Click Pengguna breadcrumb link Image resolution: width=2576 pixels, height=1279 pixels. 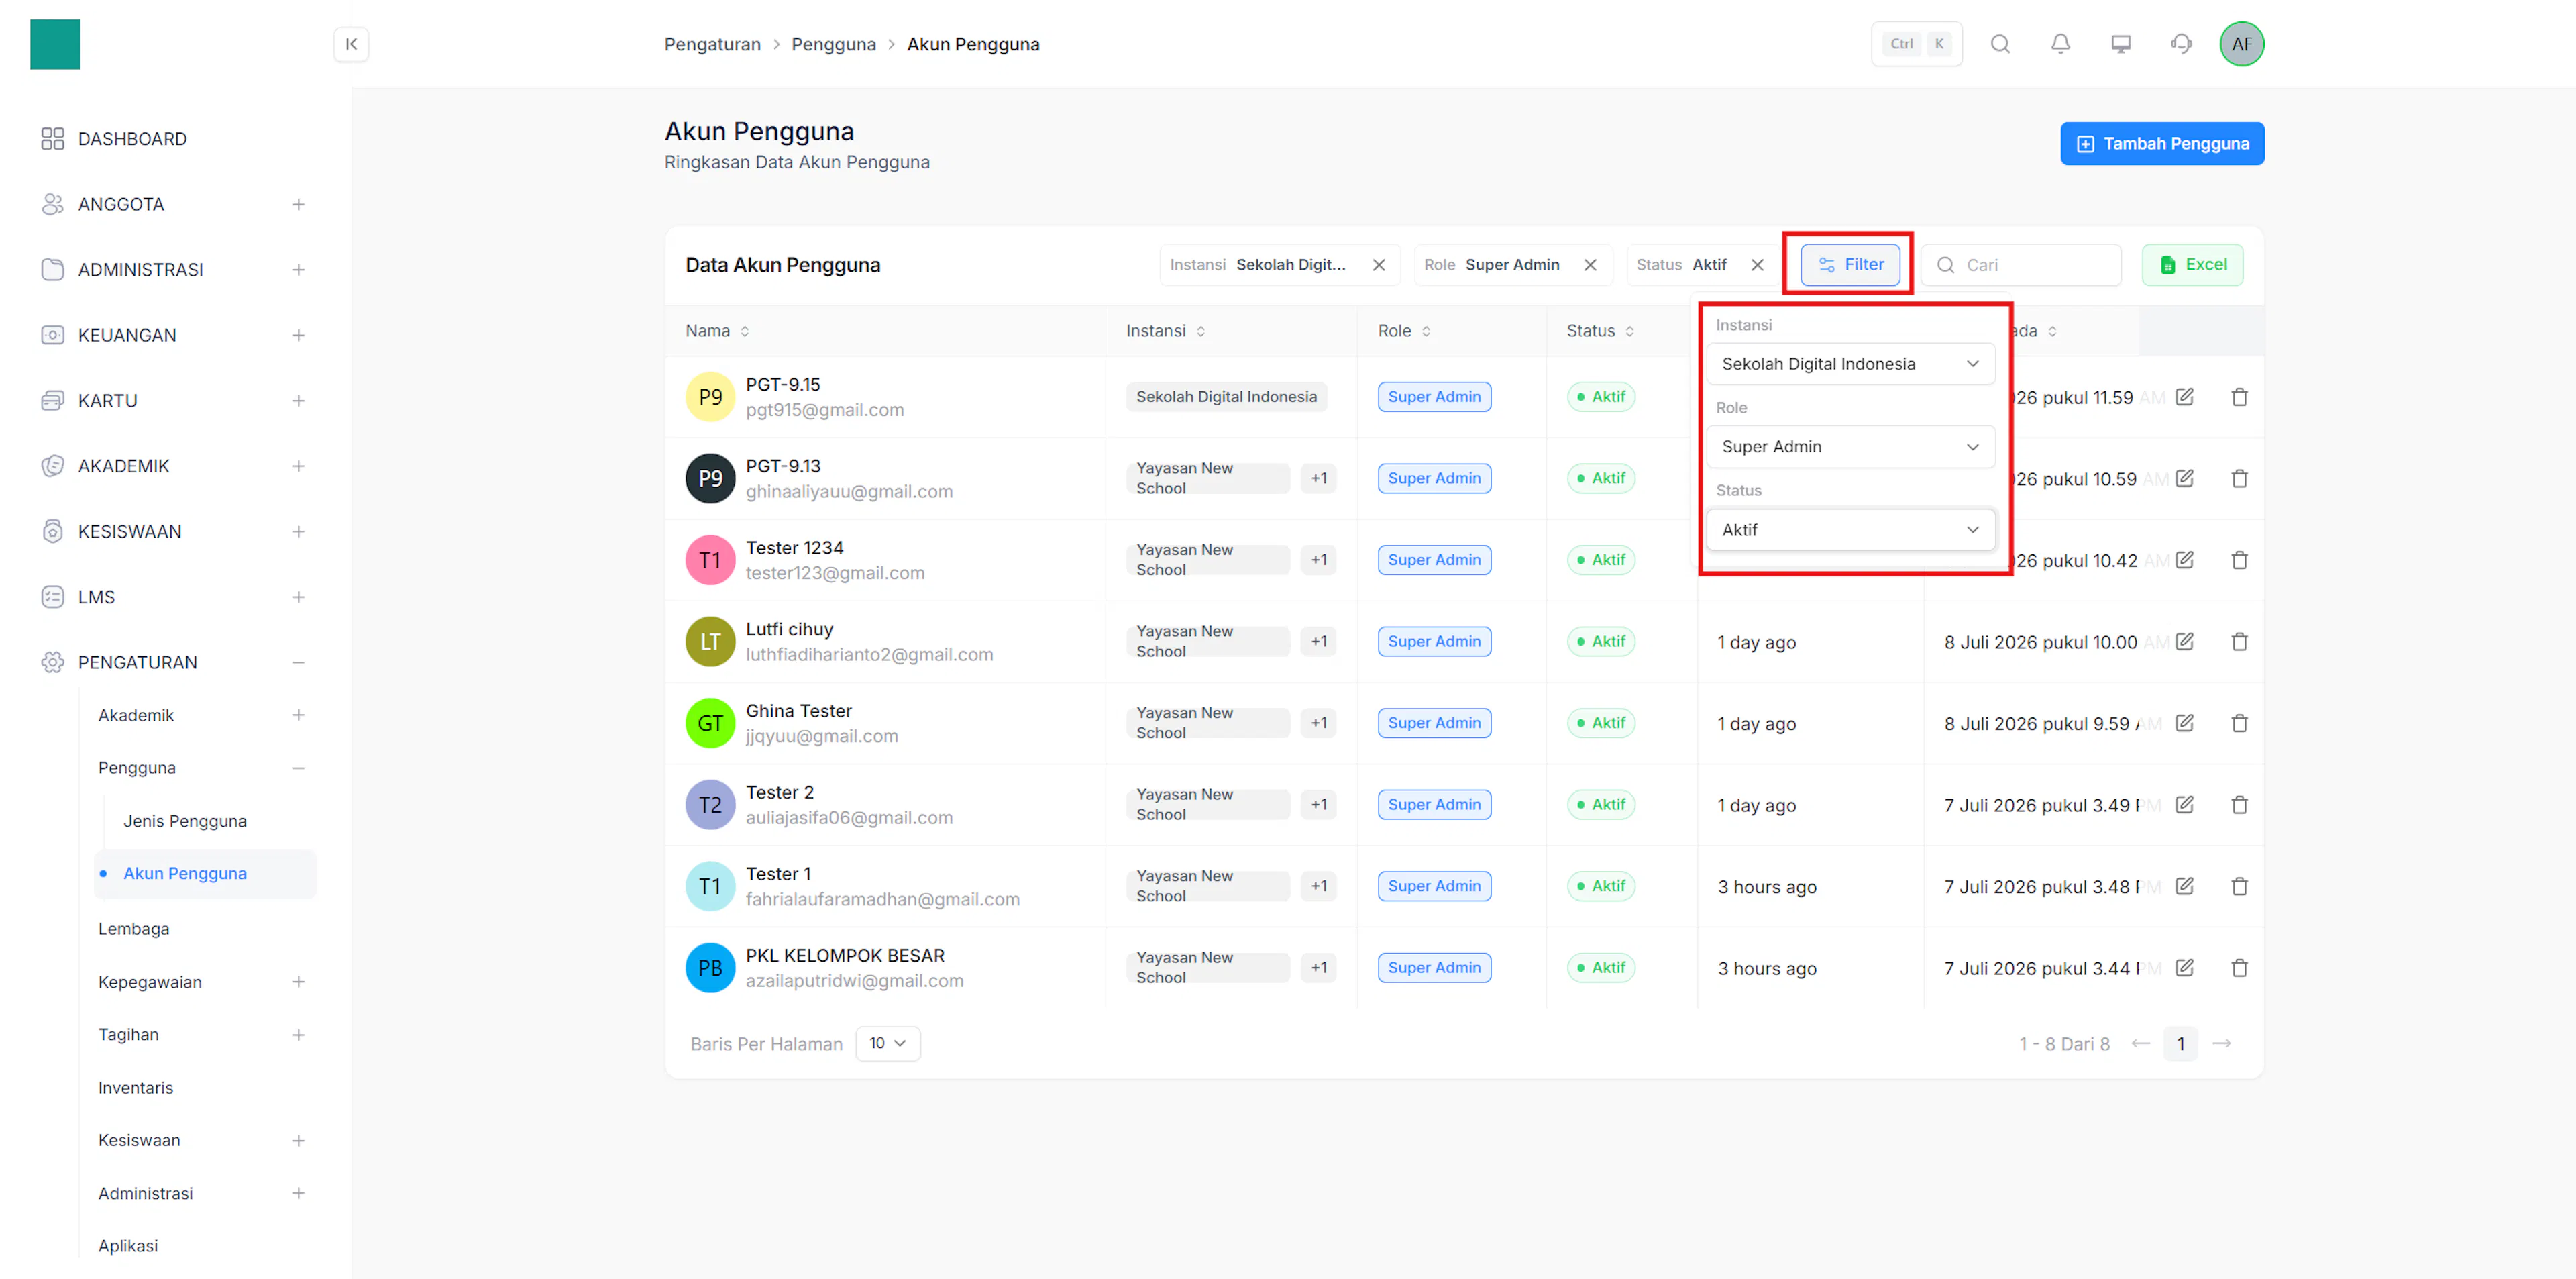point(833,44)
